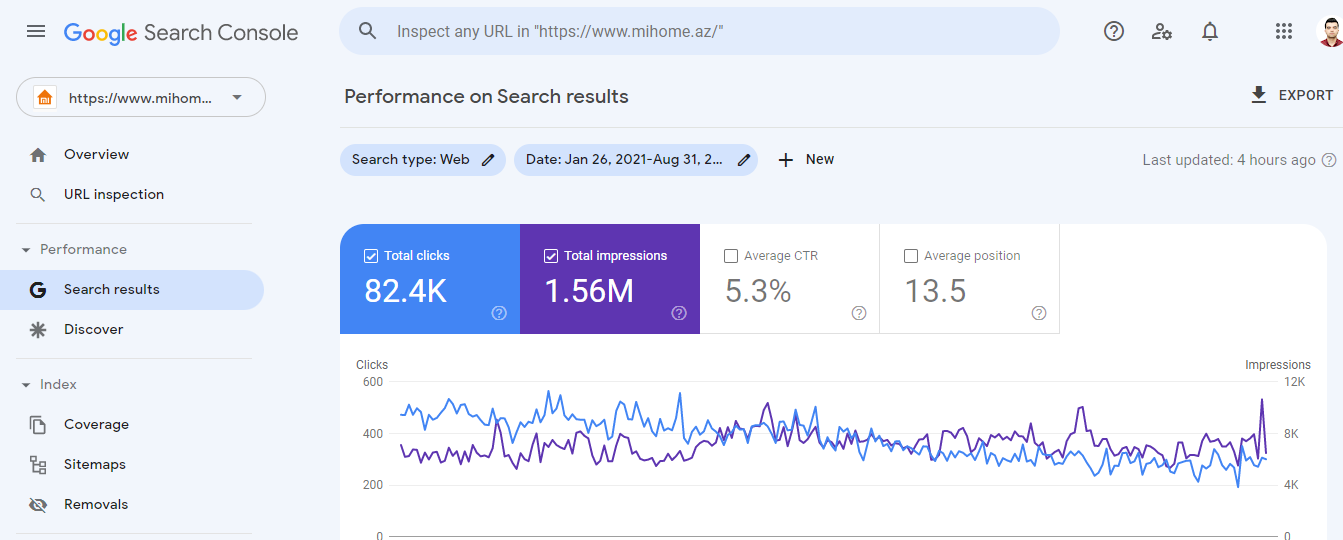This screenshot has width=1343, height=540.
Task: Click help icon on Total impressions card
Action: (679, 313)
